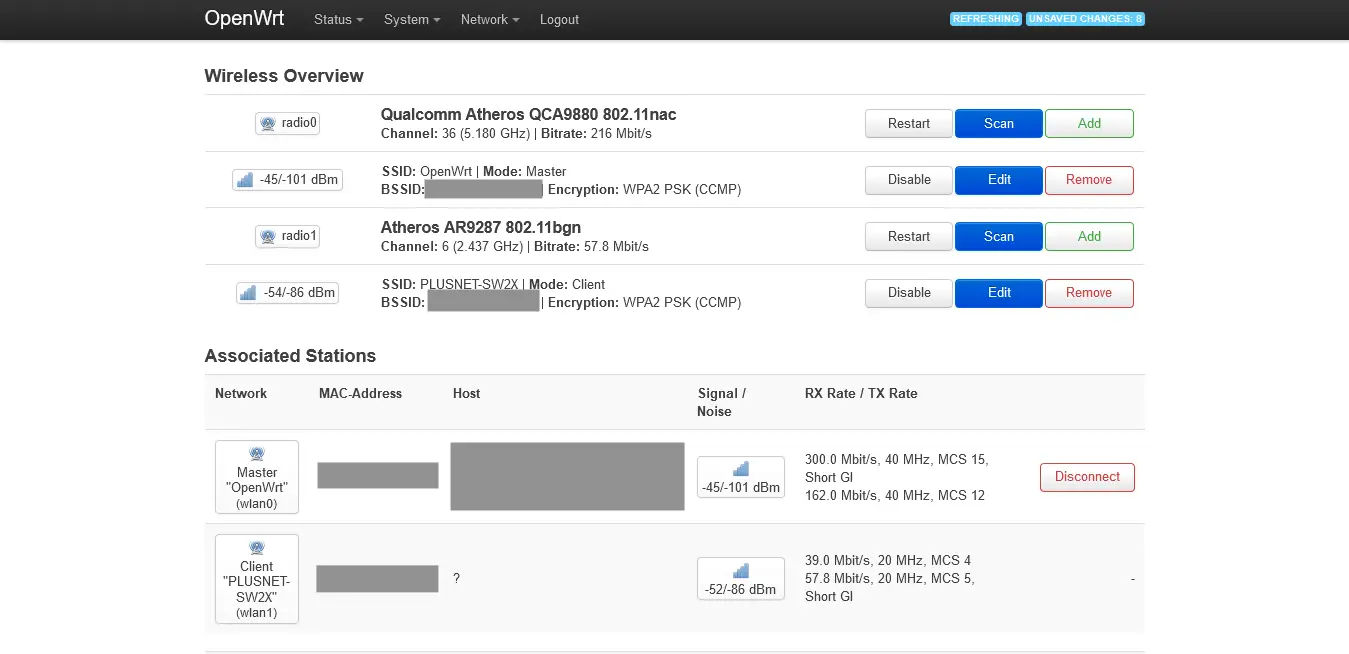The image size is (1349, 654).
Task: Restart the radio0 Qualcomm Atheros device
Action: pos(909,124)
